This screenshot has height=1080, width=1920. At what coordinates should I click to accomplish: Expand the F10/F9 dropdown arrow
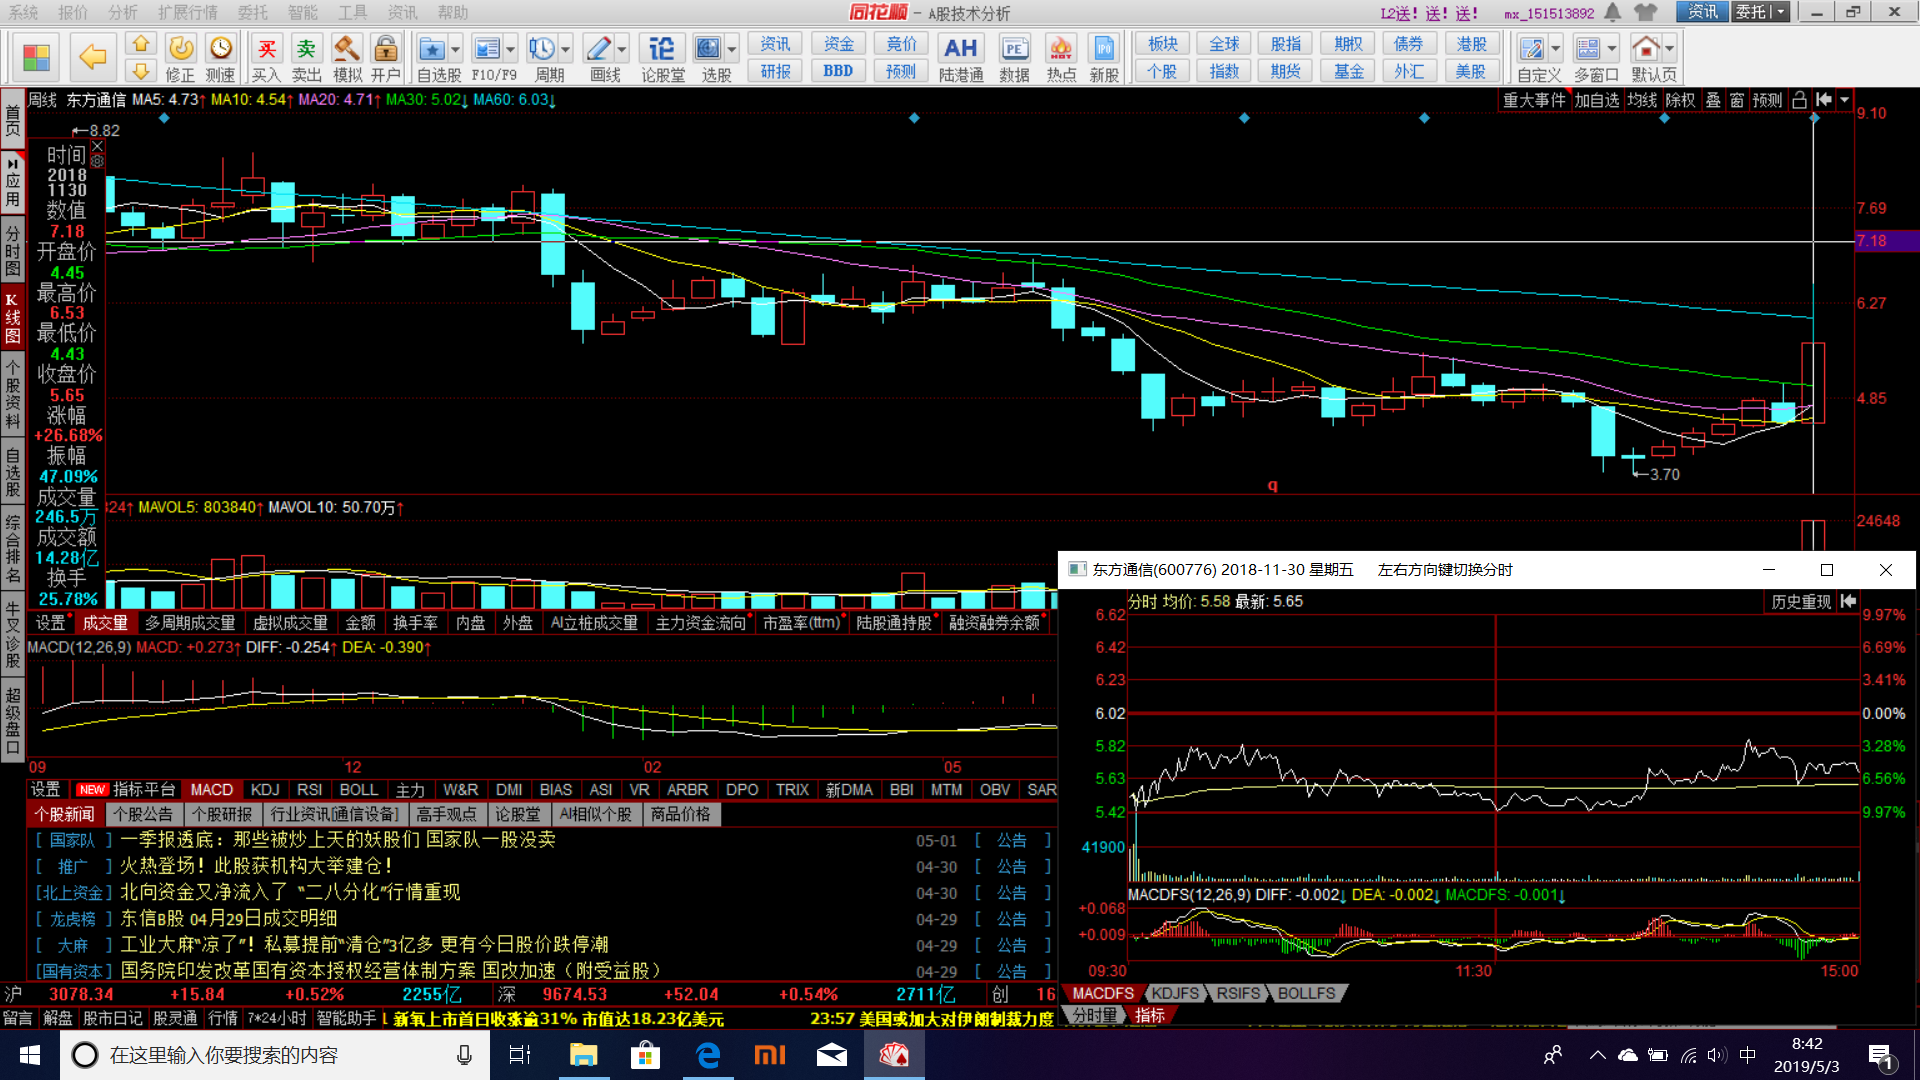click(511, 49)
